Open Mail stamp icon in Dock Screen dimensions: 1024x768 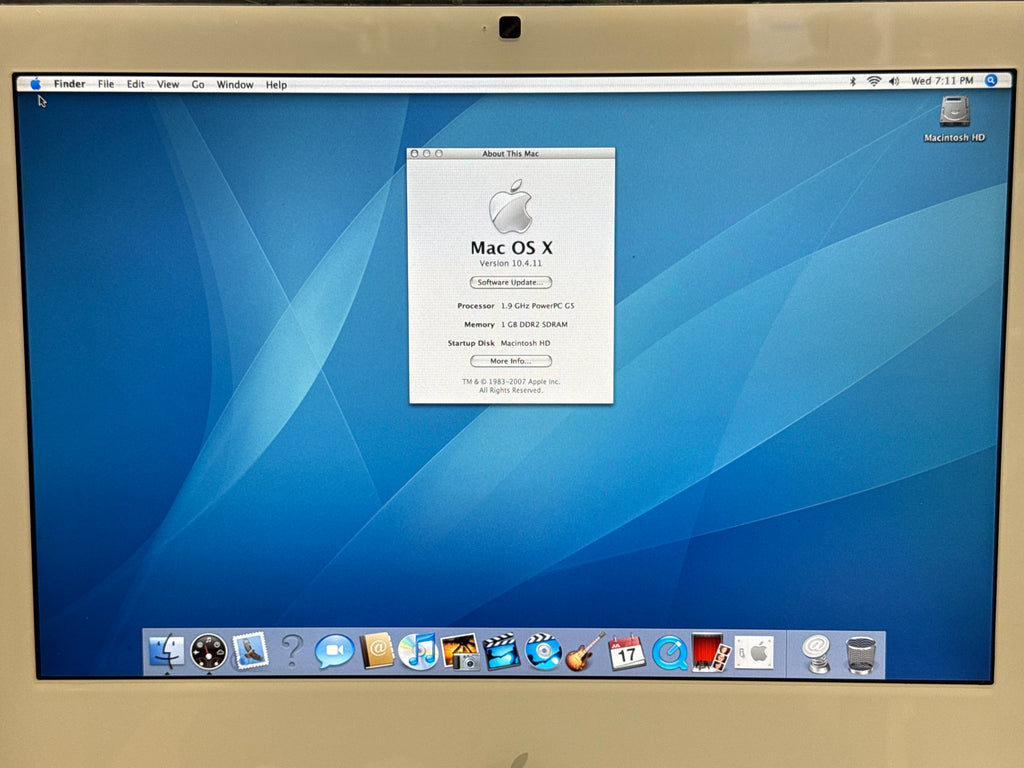251,651
